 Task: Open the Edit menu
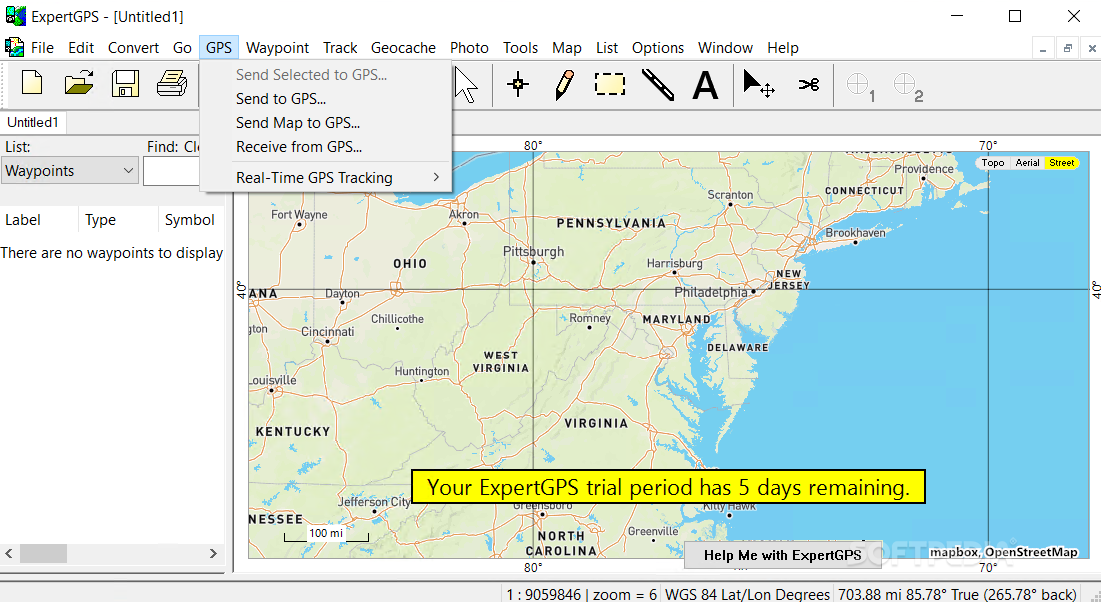(81, 48)
